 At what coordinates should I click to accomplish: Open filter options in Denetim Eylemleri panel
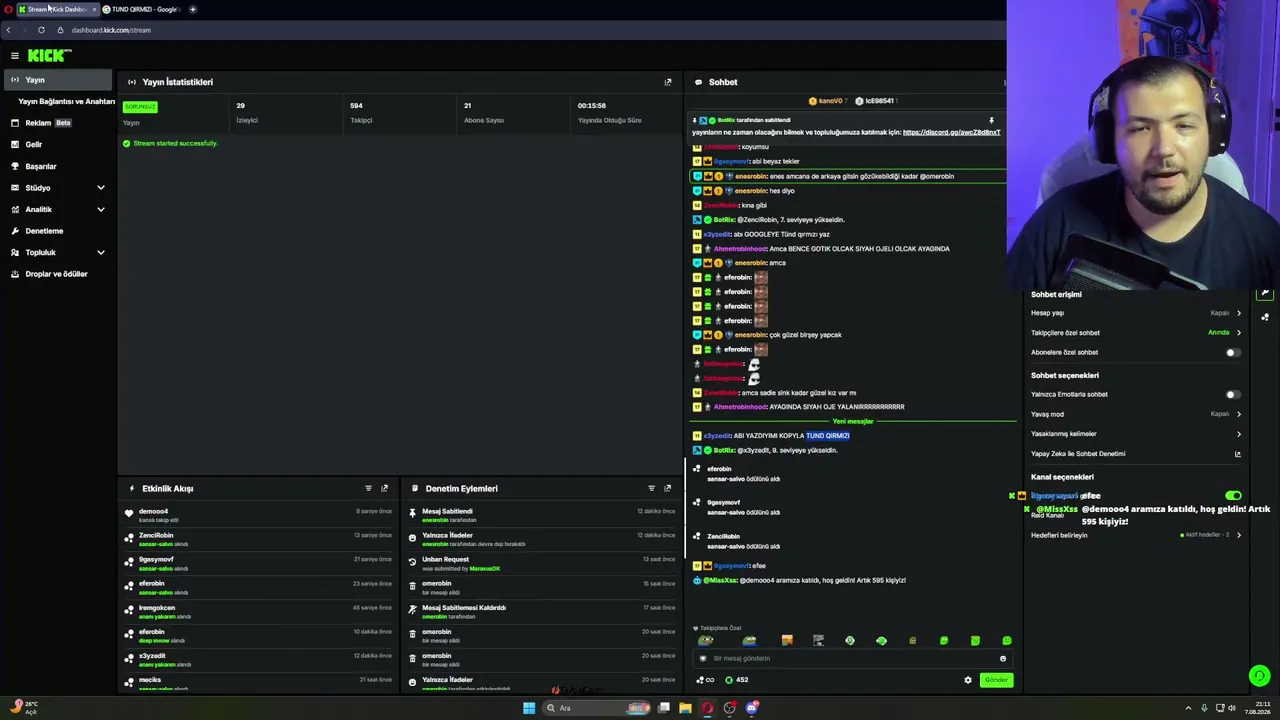651,488
